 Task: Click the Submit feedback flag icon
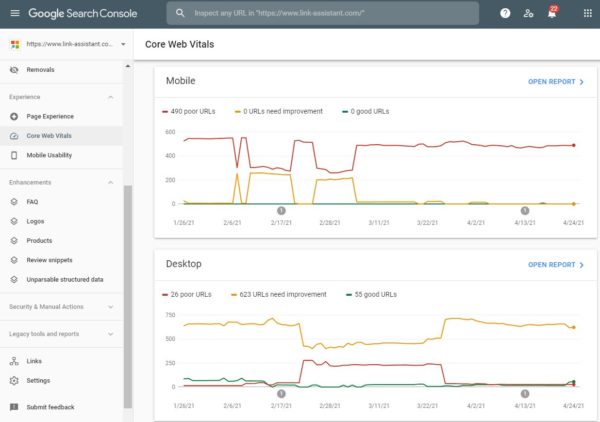pos(14,407)
